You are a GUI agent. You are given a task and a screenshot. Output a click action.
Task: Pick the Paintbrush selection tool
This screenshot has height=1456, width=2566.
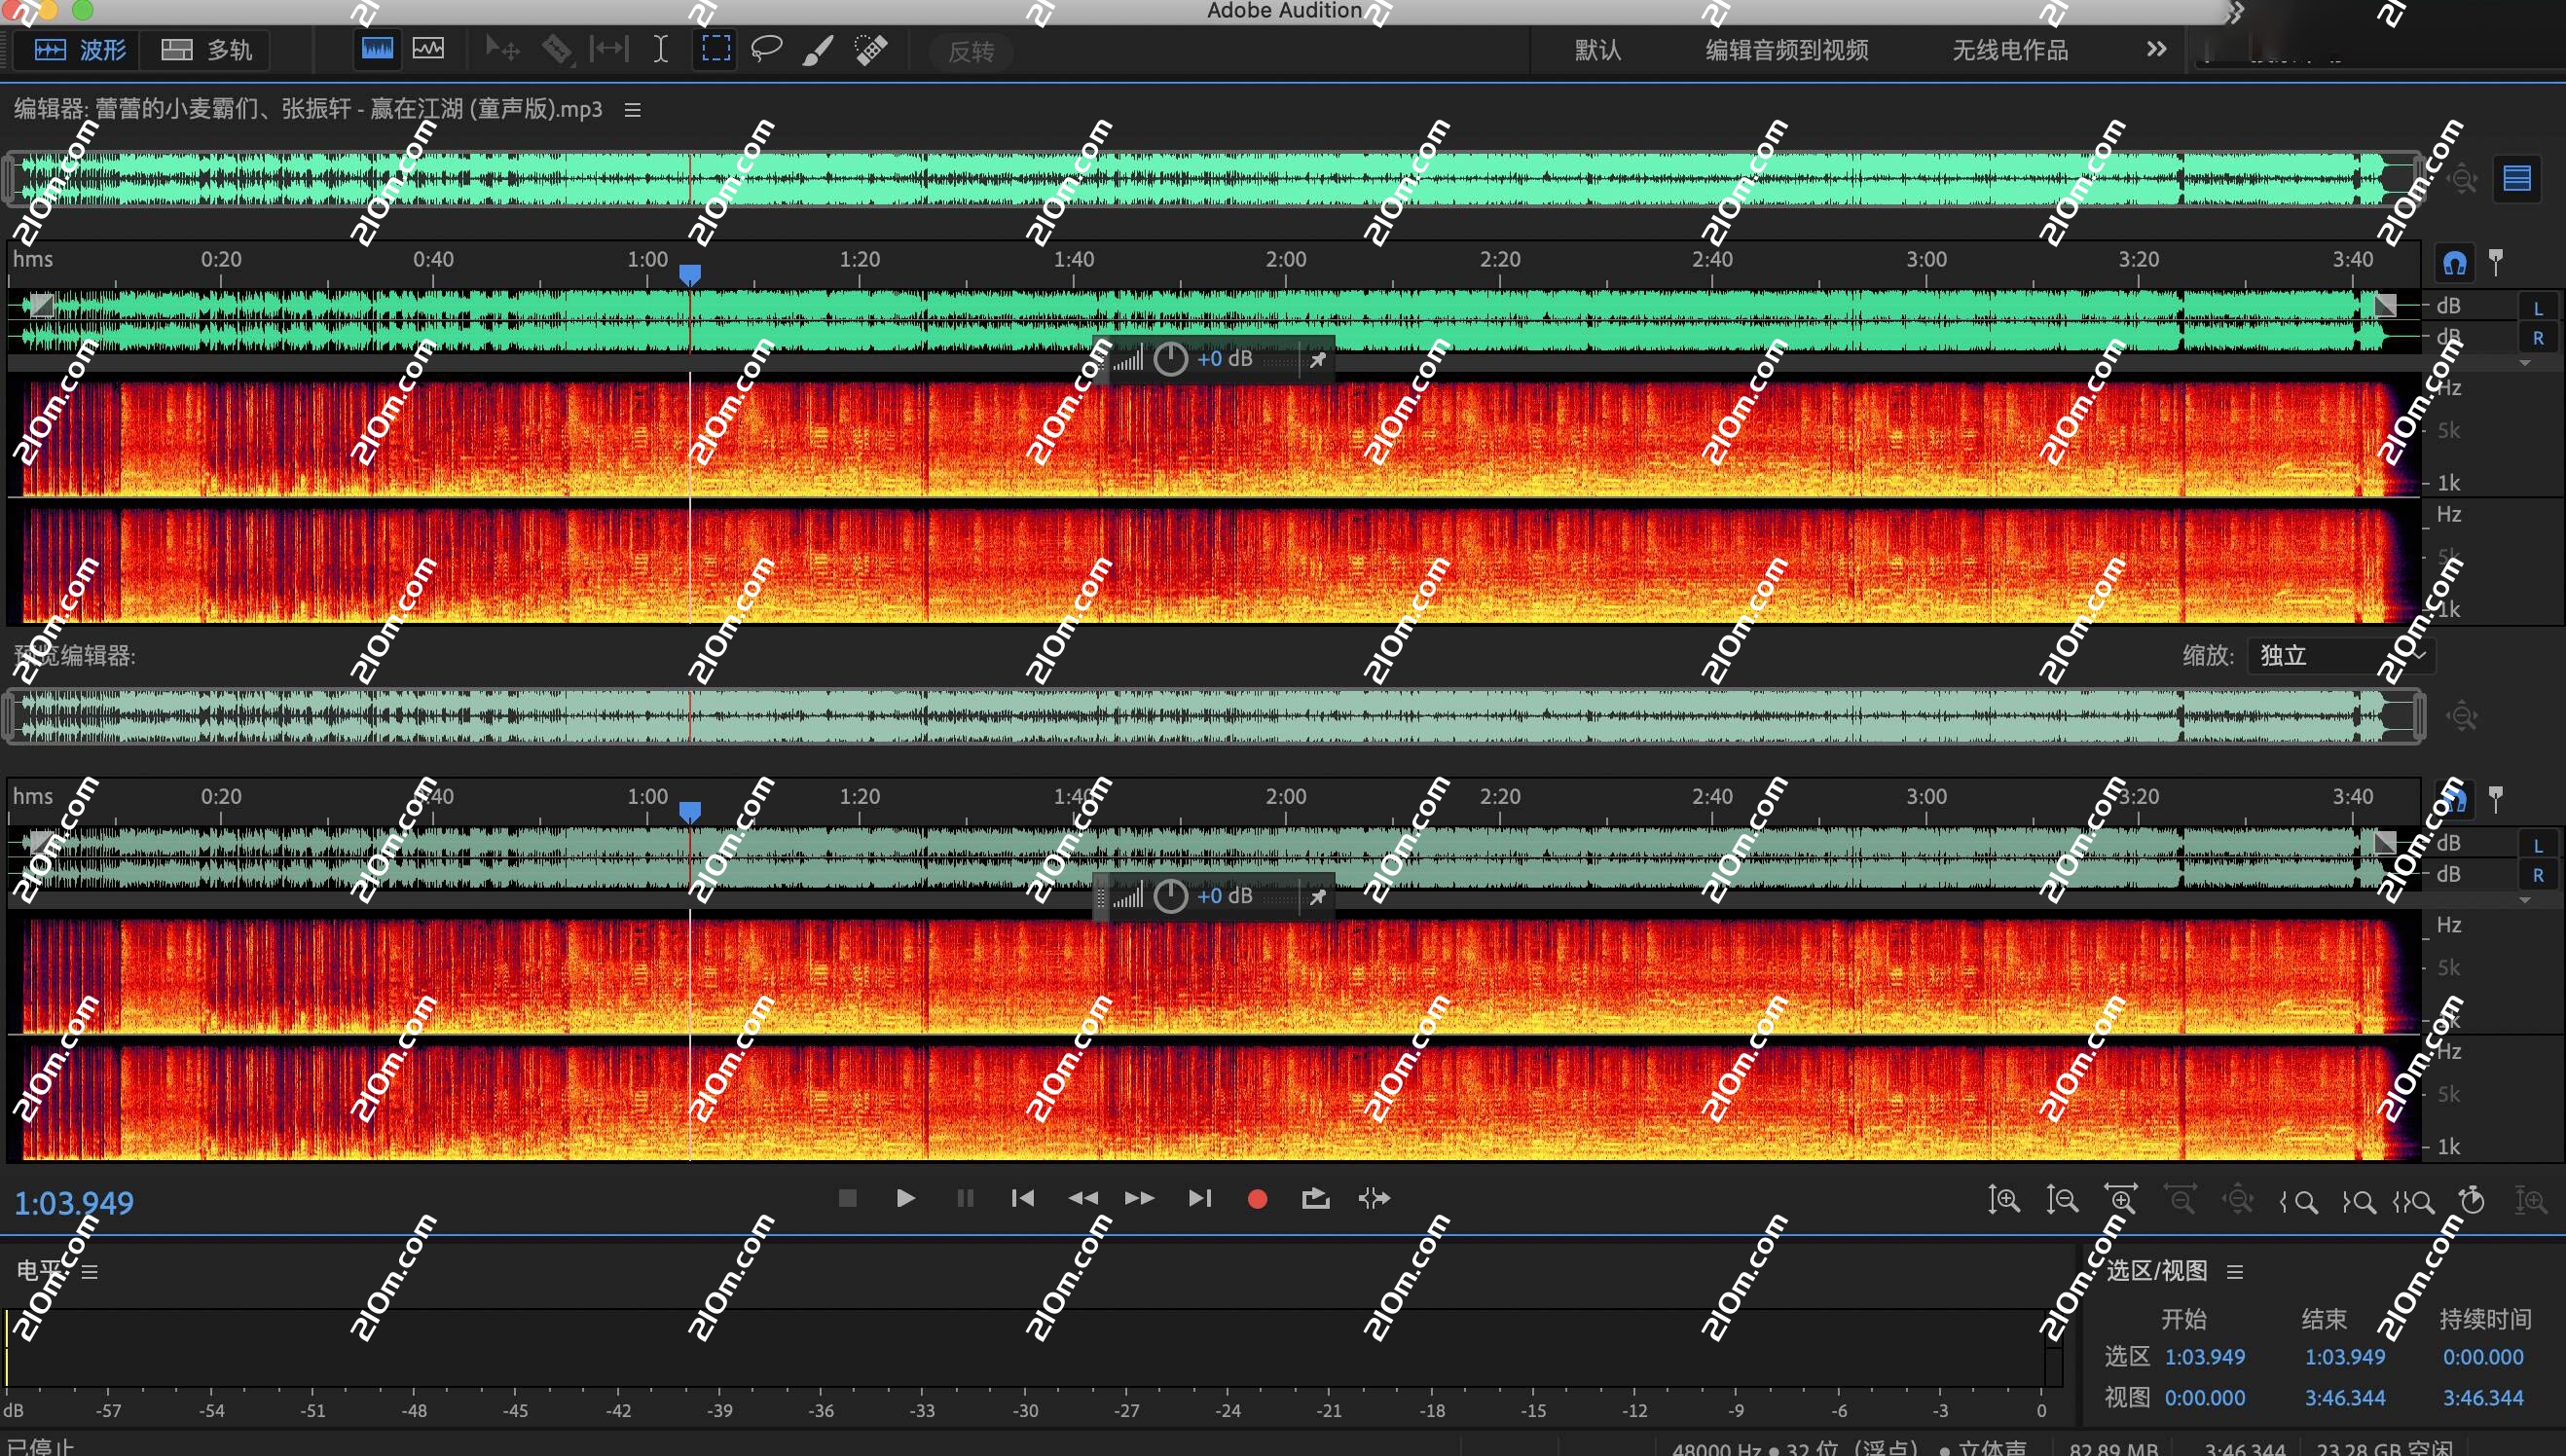(817, 48)
